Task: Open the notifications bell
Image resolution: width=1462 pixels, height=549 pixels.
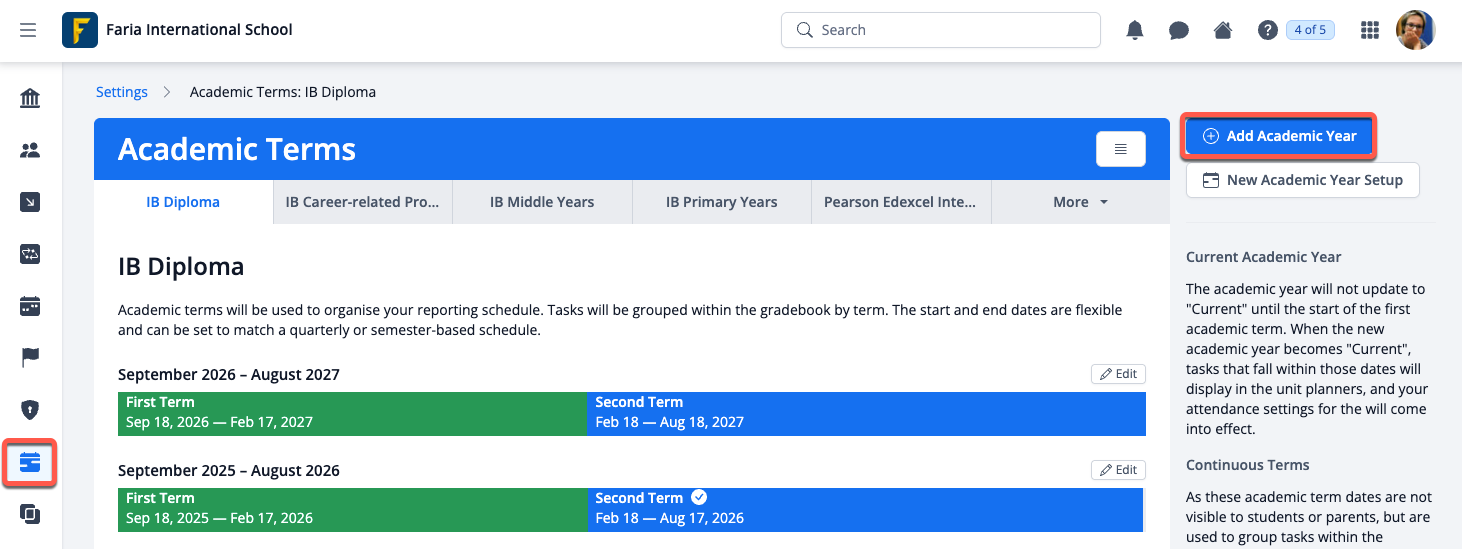Action: point(1135,30)
